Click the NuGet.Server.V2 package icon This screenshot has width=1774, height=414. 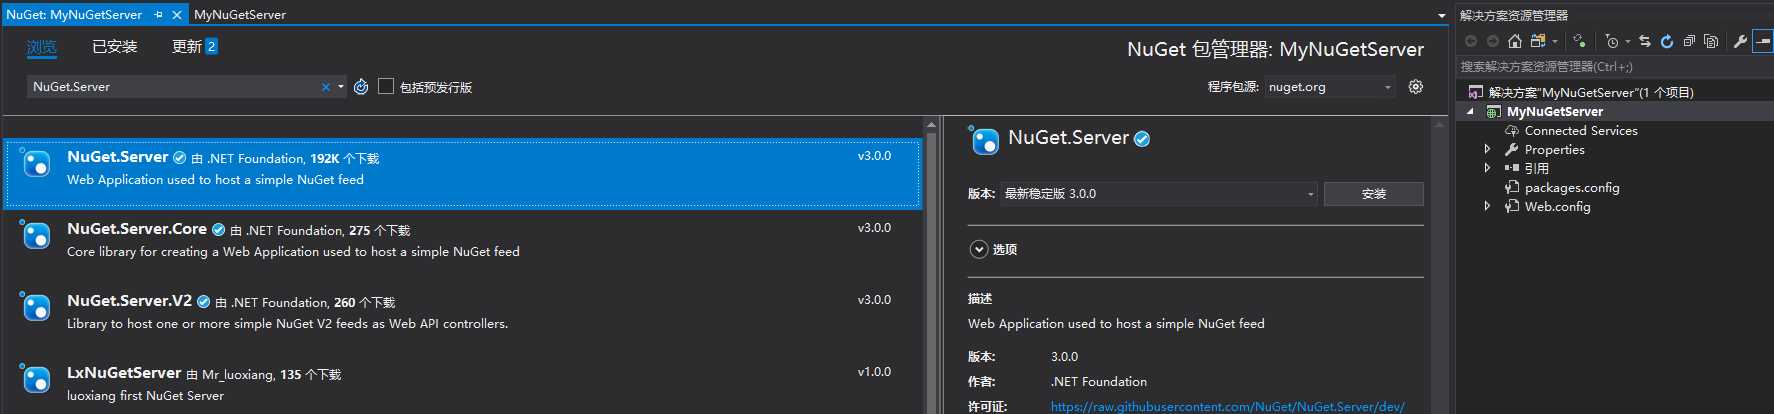pos(35,307)
